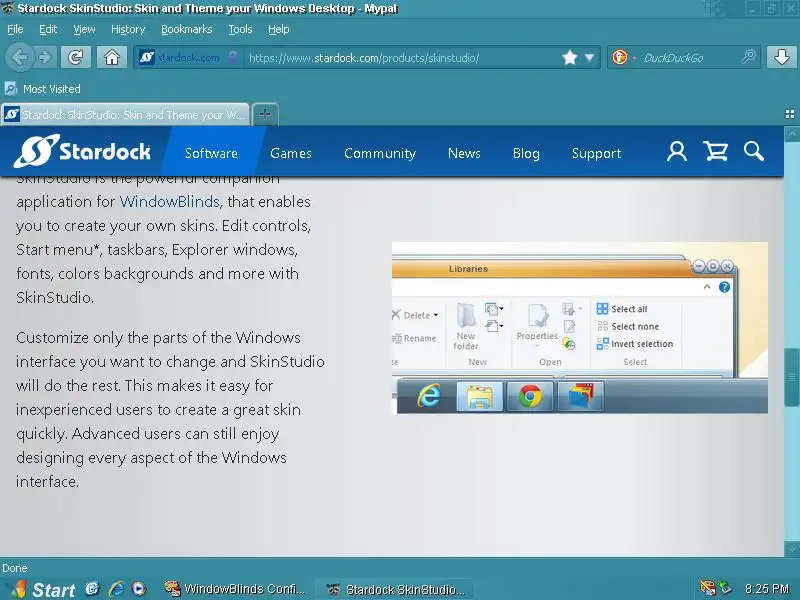Click the green arrow system tray icon
Screen dimensions: 800x600
tap(724, 588)
